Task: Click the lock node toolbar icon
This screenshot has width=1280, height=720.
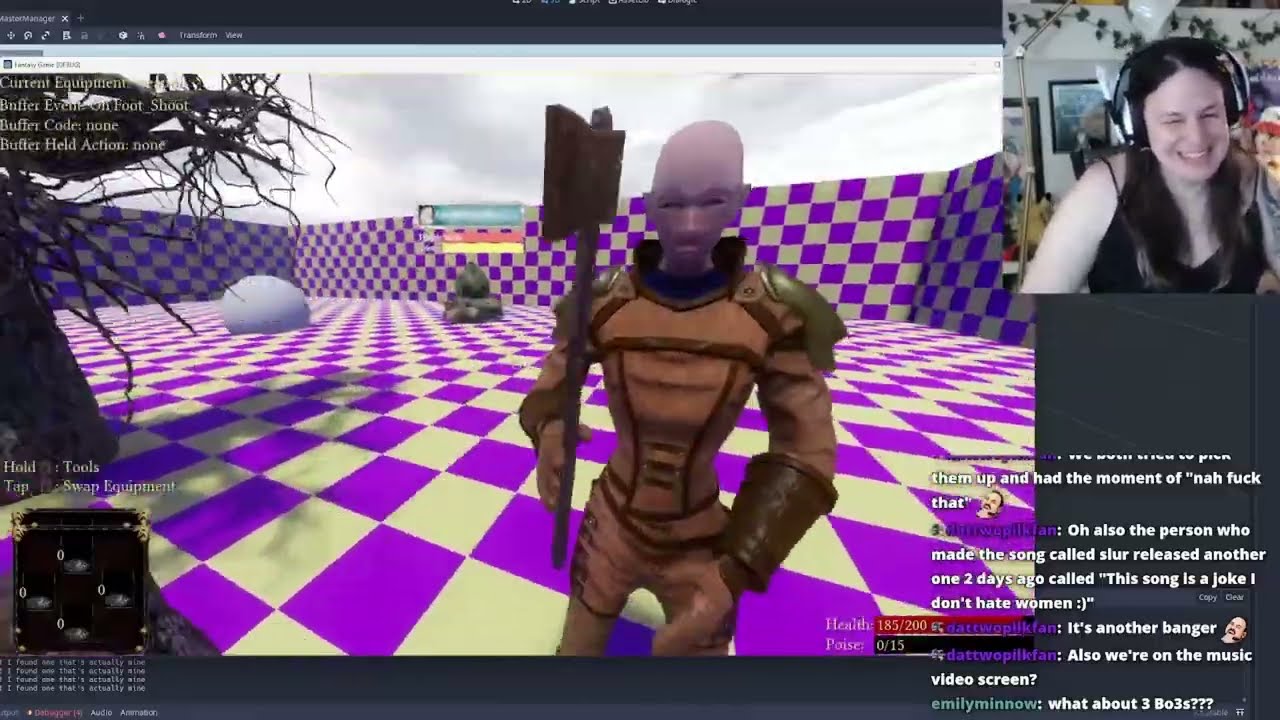Action: 84,35
